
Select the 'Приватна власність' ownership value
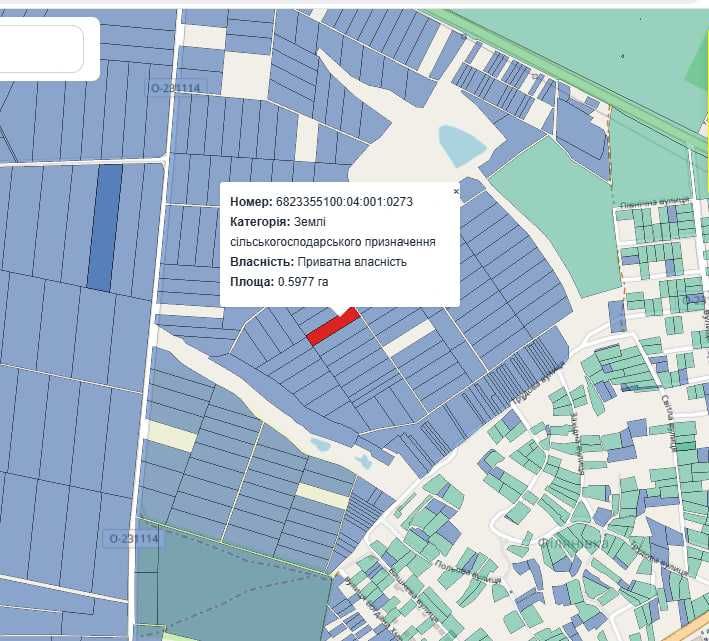352,262
